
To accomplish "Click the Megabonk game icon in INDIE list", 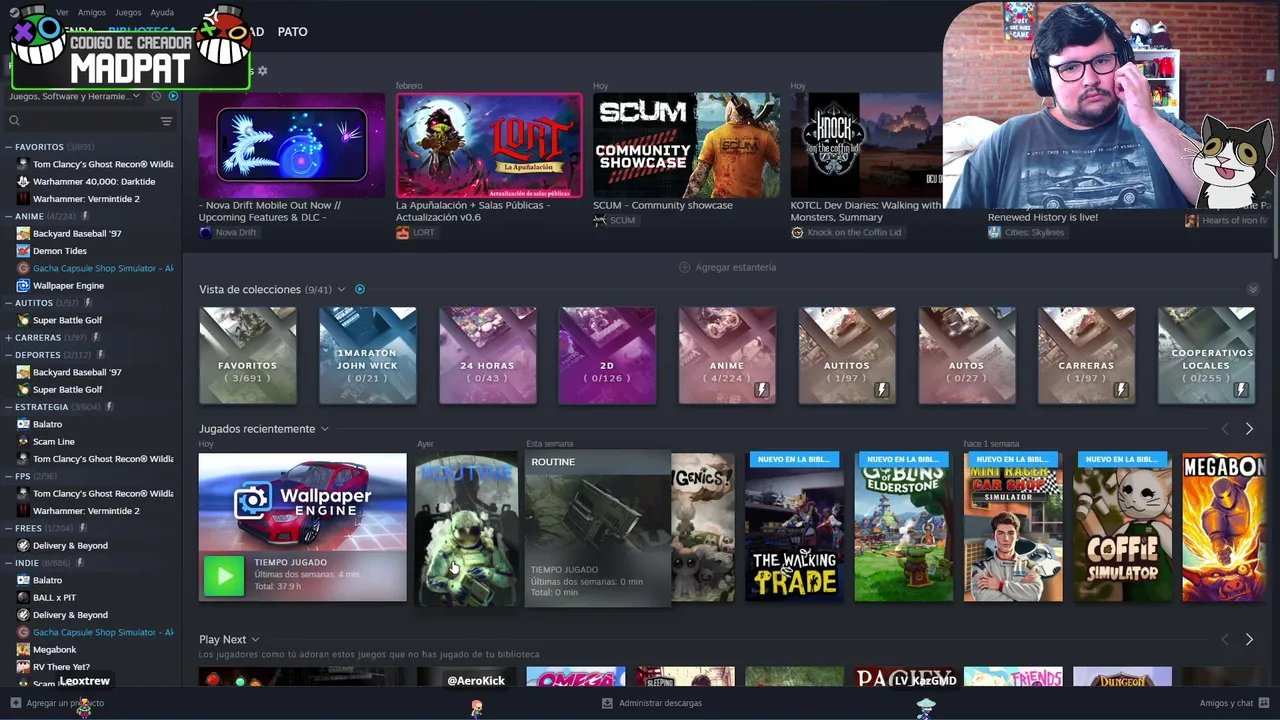I will coord(23,649).
